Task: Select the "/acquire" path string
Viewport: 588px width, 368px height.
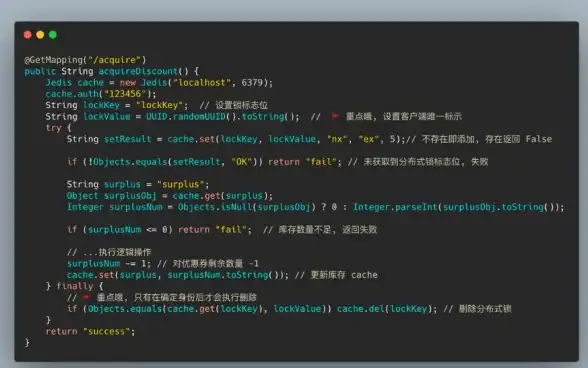Action: (x=114, y=60)
